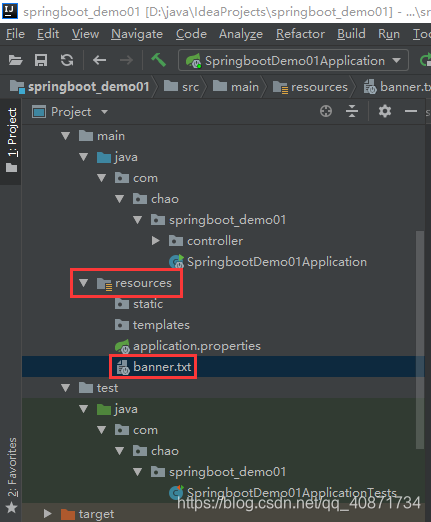431x522 pixels.
Task: Click the Synchronize refresh icon
Action: [x=67, y=60]
